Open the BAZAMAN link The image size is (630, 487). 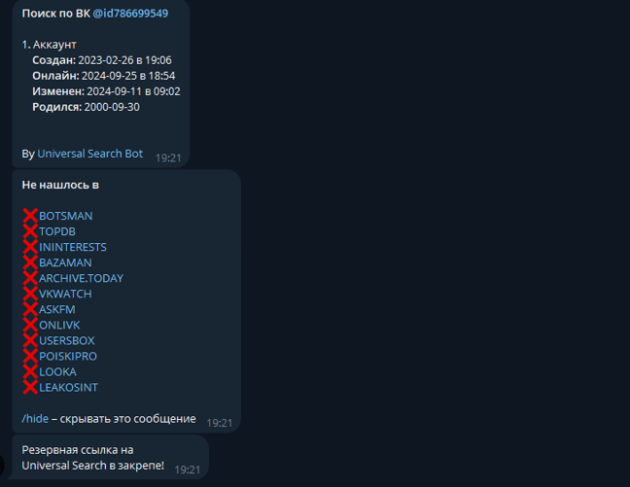65,263
